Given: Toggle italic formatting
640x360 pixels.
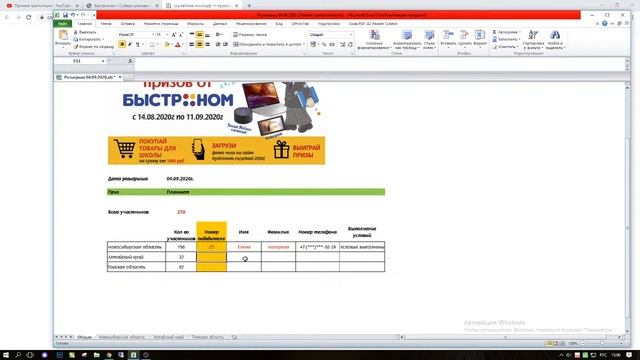Looking at the screenshot, I should 130,44.
